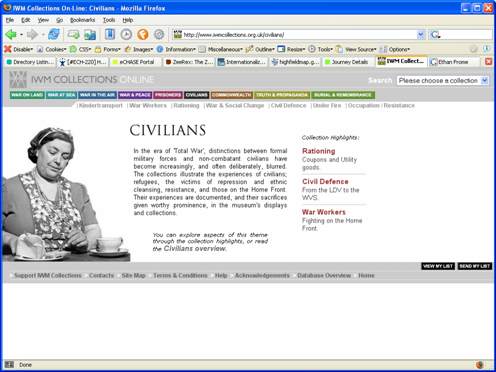Click the gear-shaped toolbar icon
Screen dimensions: 496x372
159,34
